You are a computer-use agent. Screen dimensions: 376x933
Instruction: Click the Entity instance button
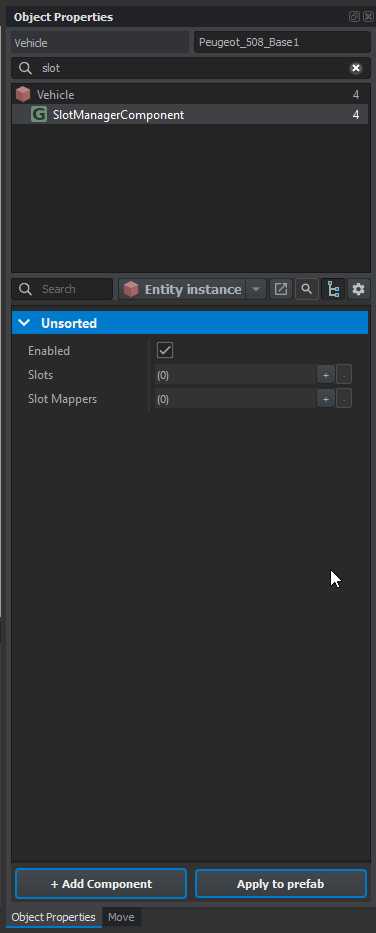point(182,289)
